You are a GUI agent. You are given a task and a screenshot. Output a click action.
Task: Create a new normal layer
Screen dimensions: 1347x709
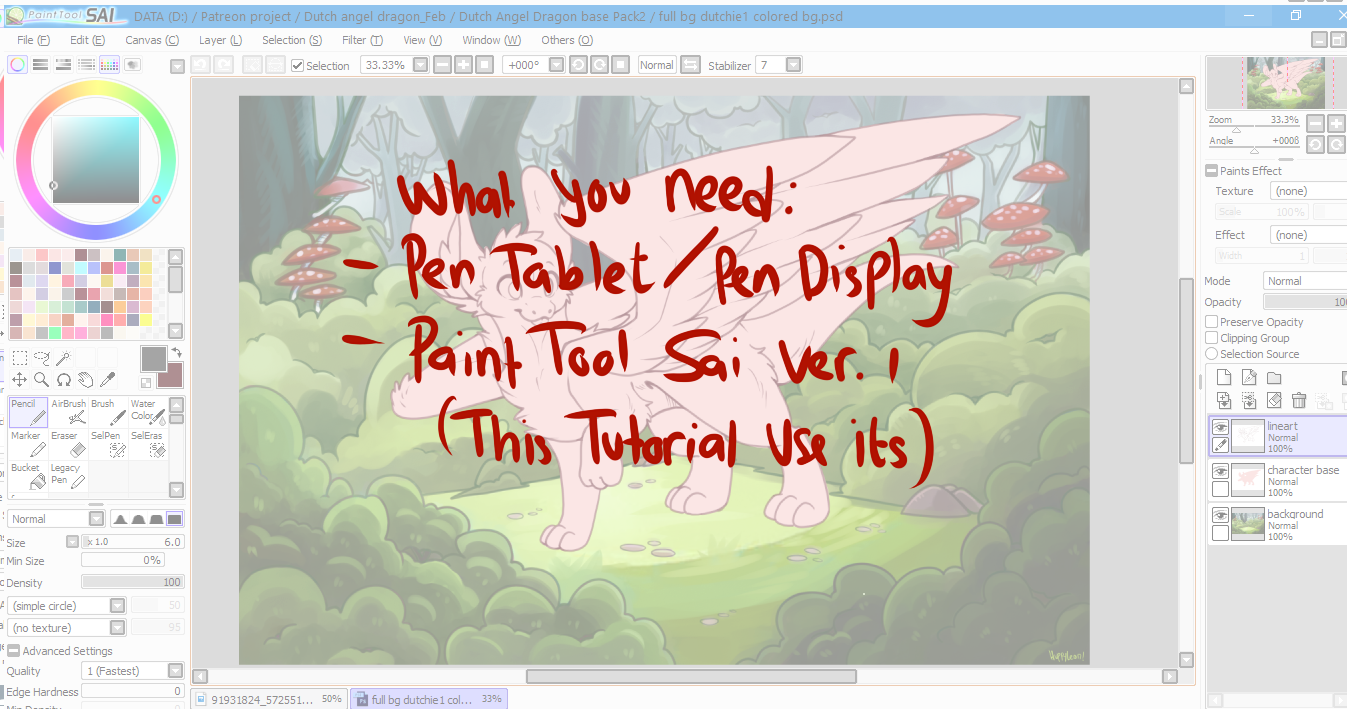click(x=1224, y=378)
